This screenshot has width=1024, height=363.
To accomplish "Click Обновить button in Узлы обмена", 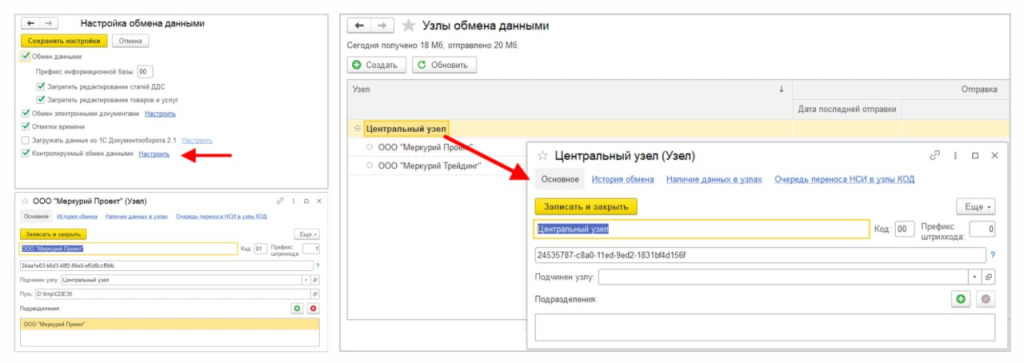I will pyautogui.click(x=443, y=65).
